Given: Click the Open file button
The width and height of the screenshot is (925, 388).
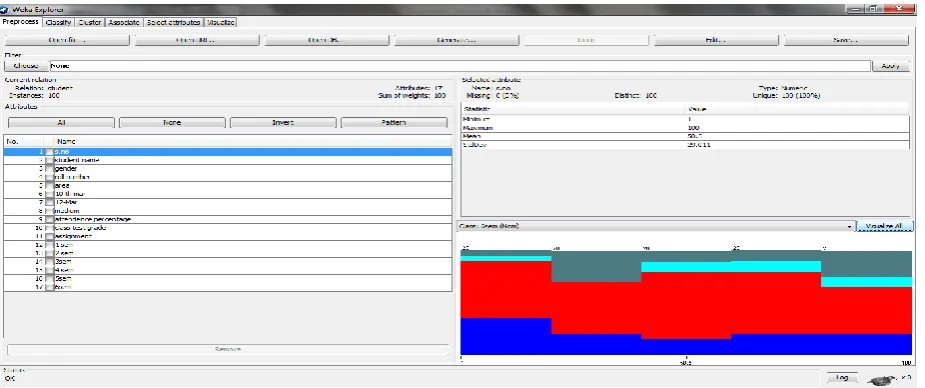Looking at the screenshot, I should [67, 40].
